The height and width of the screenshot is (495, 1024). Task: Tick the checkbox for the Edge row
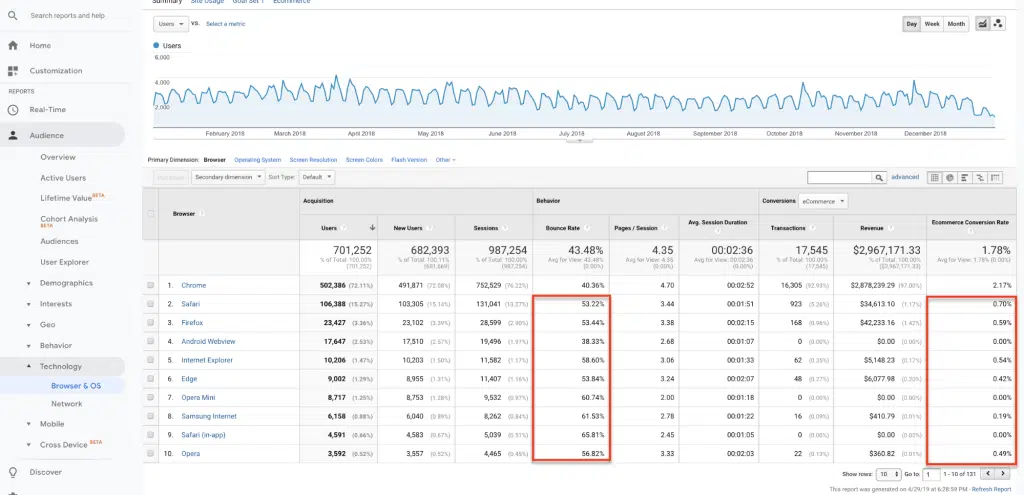click(x=152, y=379)
